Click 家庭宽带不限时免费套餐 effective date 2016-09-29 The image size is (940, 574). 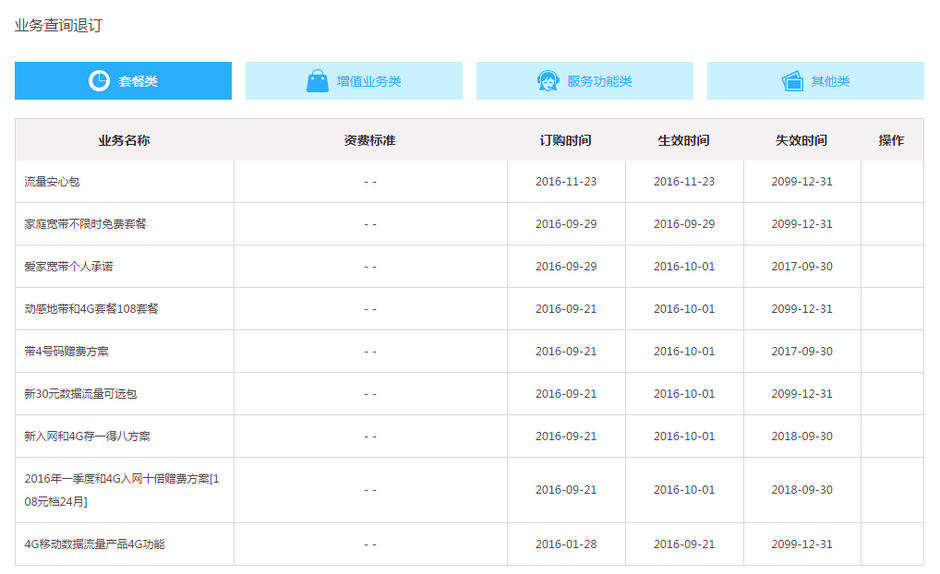tap(684, 224)
